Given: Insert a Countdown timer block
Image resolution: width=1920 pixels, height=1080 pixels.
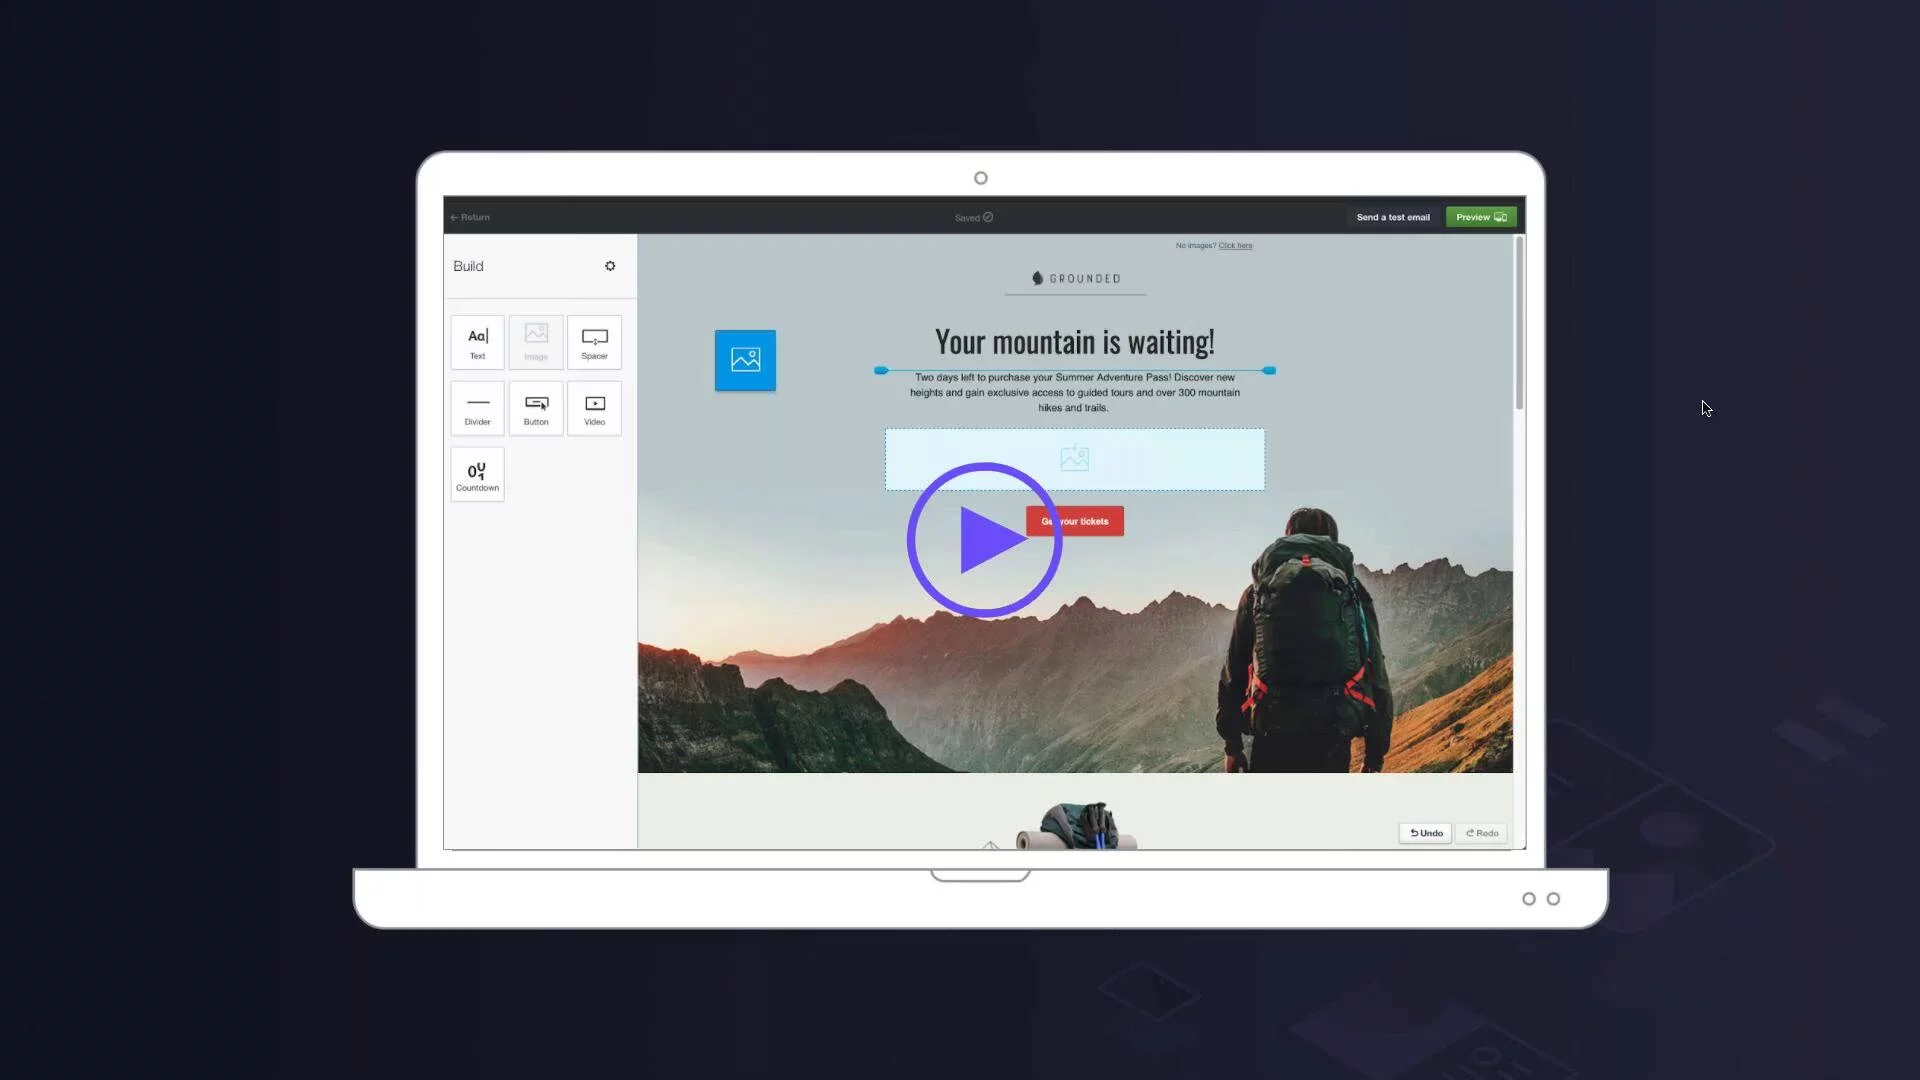Looking at the screenshot, I should click(477, 474).
